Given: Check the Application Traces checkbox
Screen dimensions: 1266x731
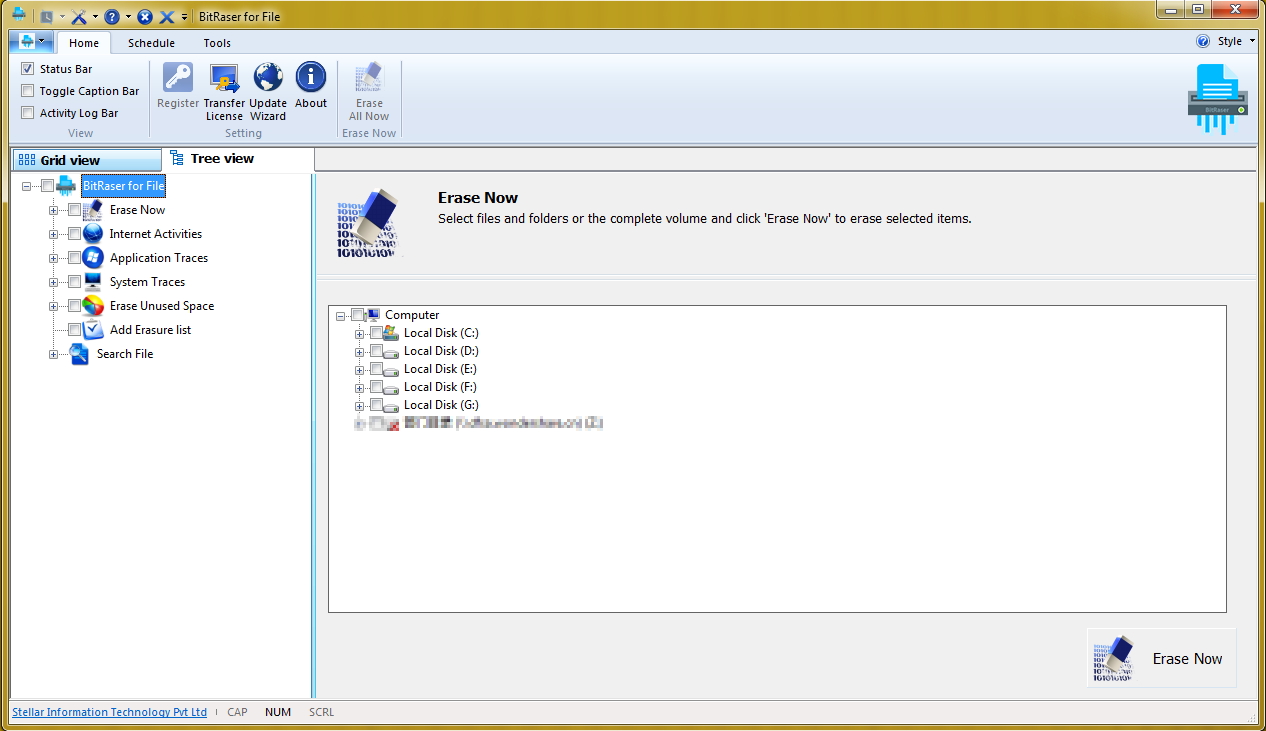Looking at the screenshot, I should point(74,258).
